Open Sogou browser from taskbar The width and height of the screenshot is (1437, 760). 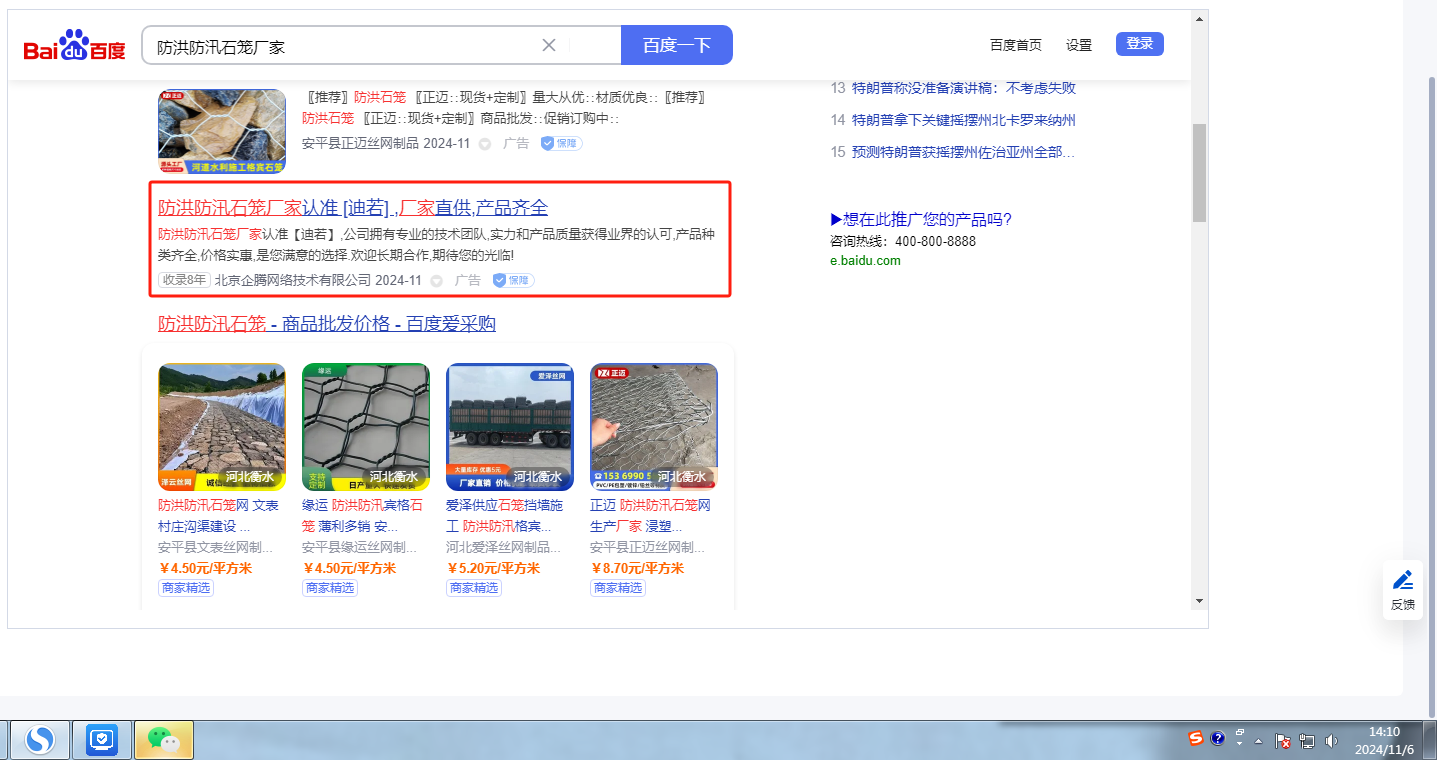[40, 740]
